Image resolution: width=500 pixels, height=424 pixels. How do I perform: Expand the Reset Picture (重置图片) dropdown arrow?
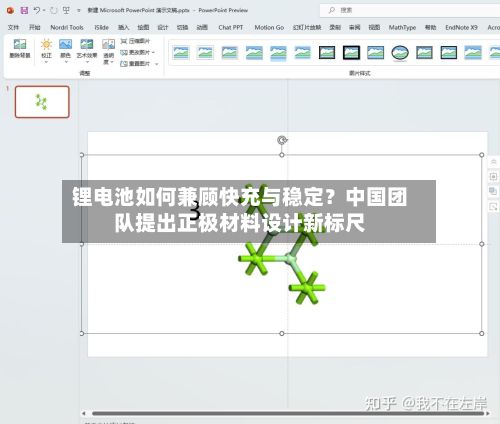[x=157, y=64]
